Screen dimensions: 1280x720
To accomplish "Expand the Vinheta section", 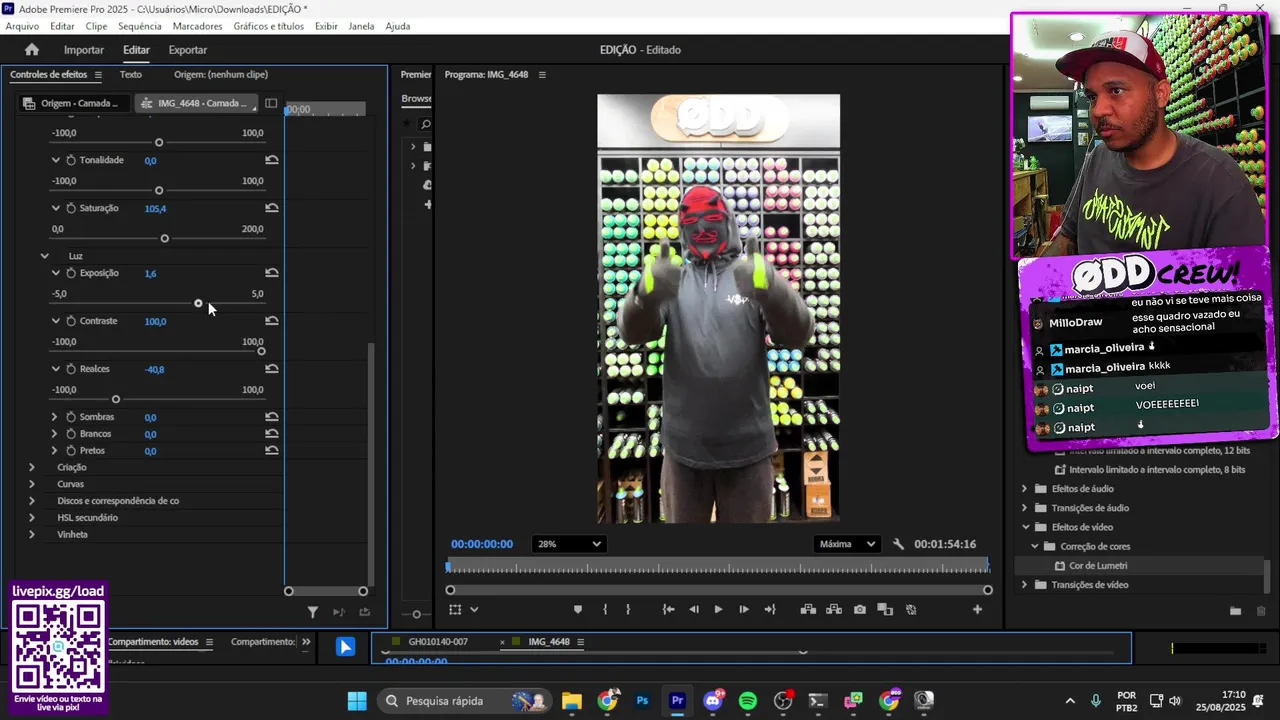I will coord(32,535).
